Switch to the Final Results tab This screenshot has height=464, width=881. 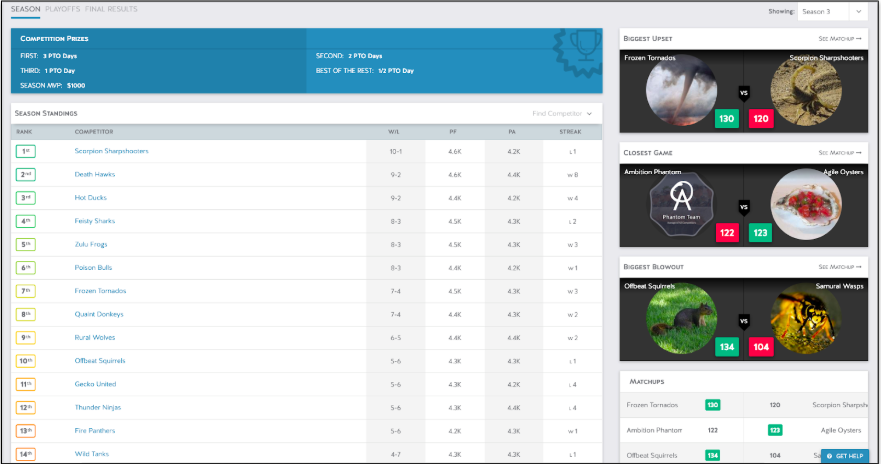pyautogui.click(x=111, y=9)
